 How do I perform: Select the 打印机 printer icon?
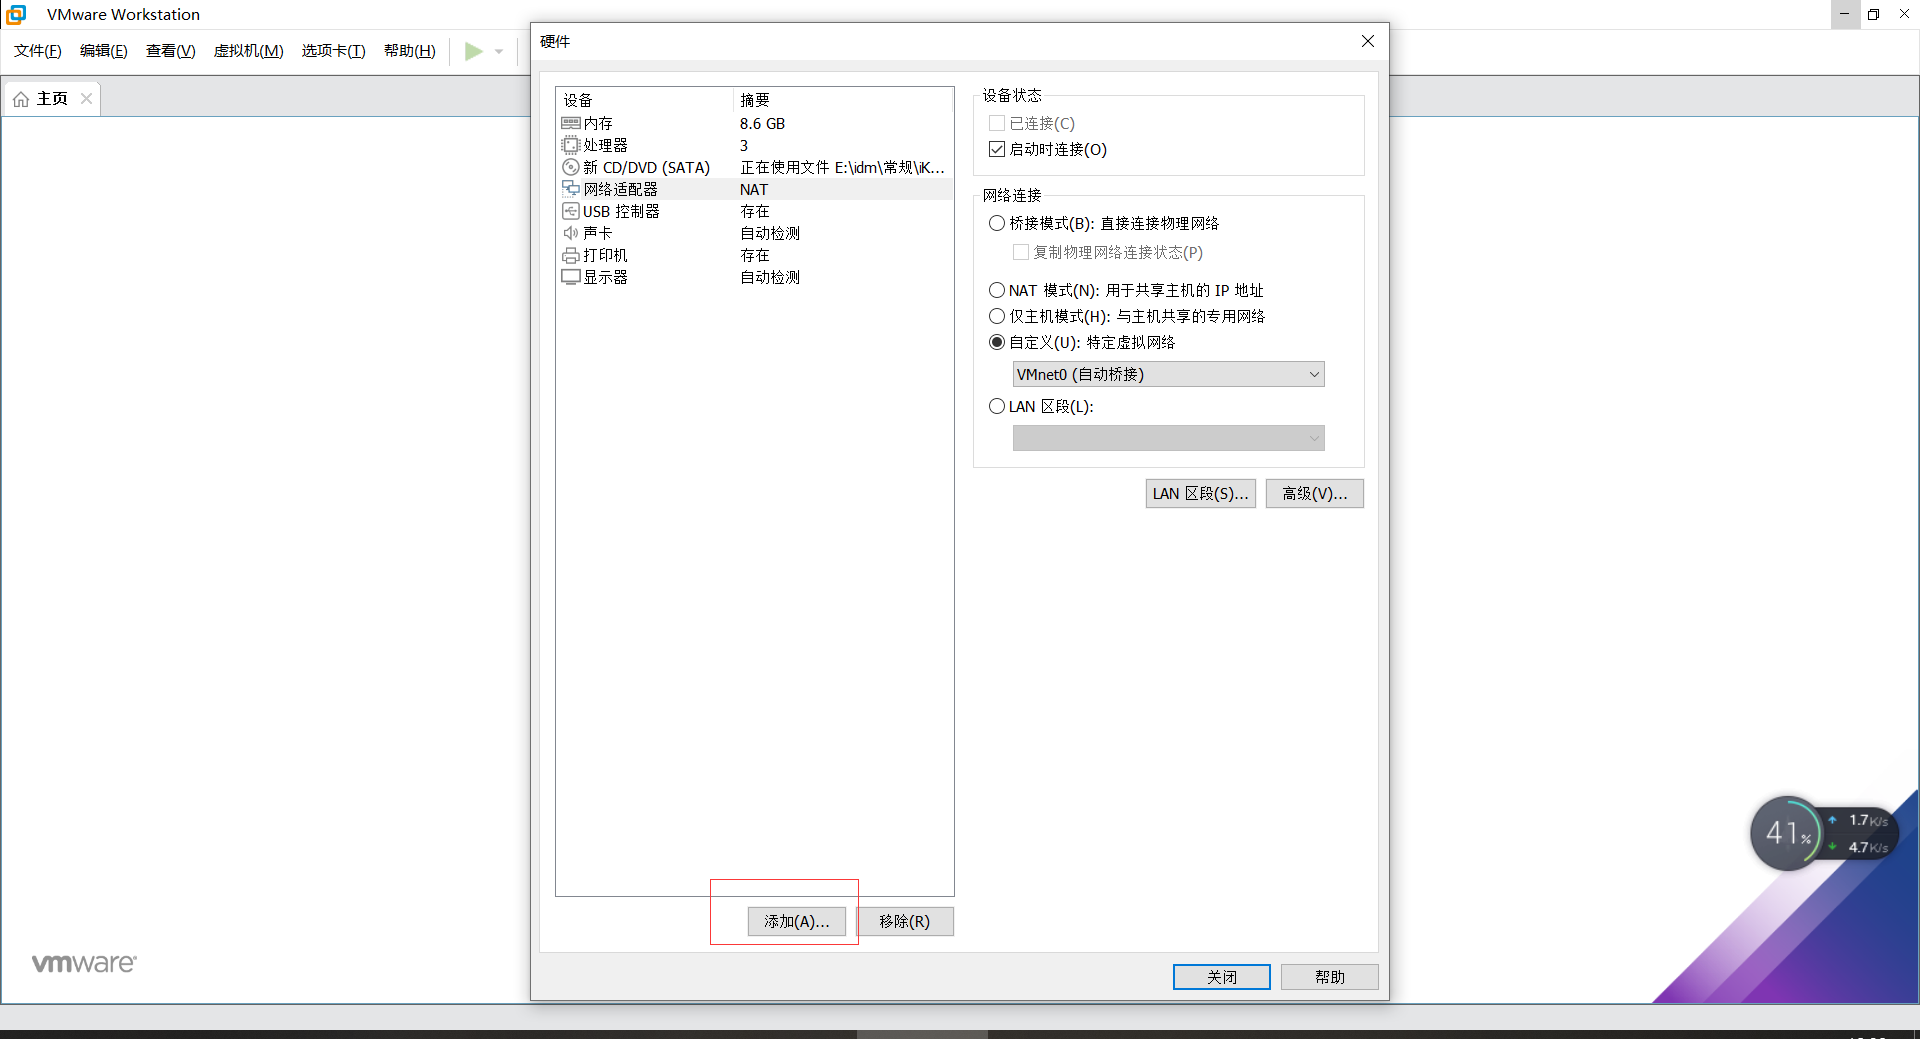[x=571, y=255]
